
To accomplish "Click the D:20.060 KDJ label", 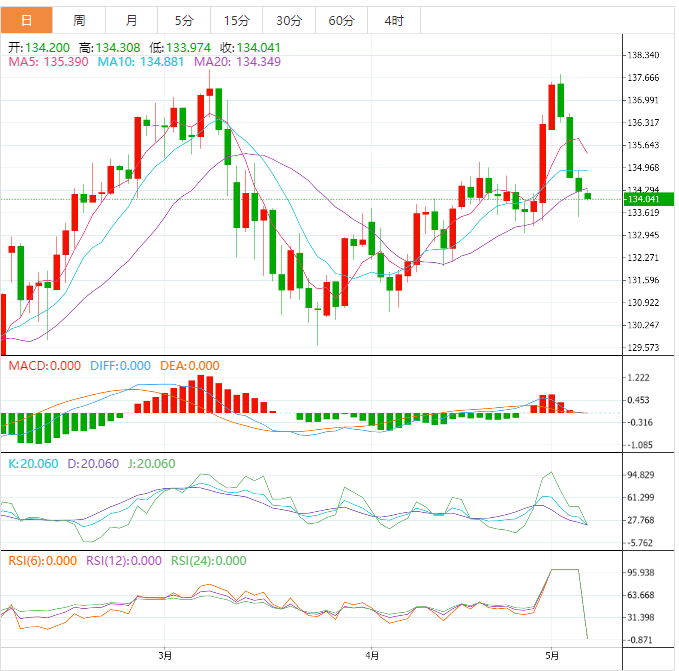I will [x=93, y=464].
